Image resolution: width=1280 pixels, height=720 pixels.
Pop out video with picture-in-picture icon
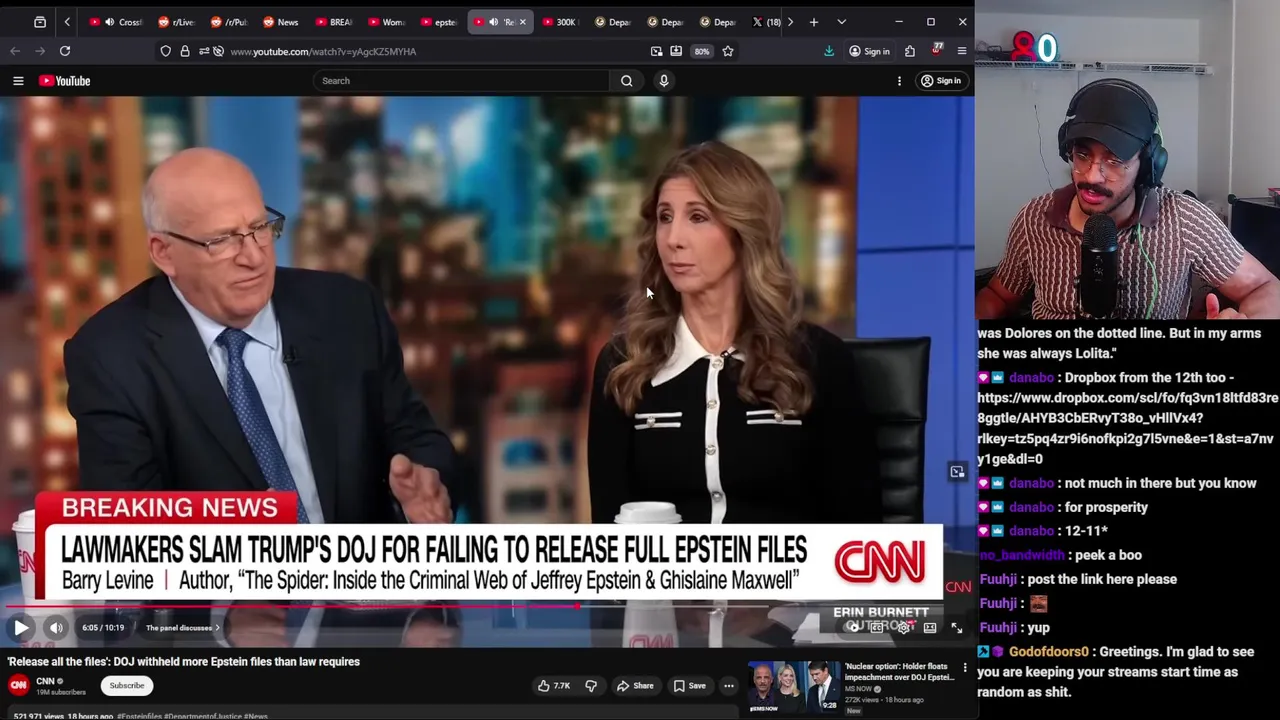click(x=656, y=51)
